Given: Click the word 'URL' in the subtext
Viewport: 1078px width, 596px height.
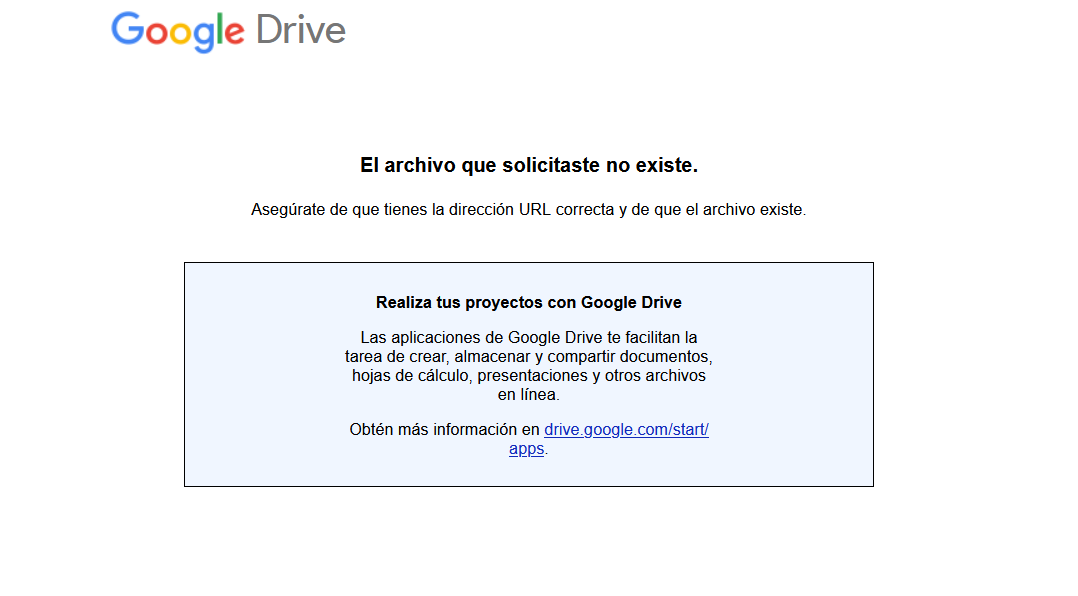Looking at the screenshot, I should pyautogui.click(x=536, y=210).
